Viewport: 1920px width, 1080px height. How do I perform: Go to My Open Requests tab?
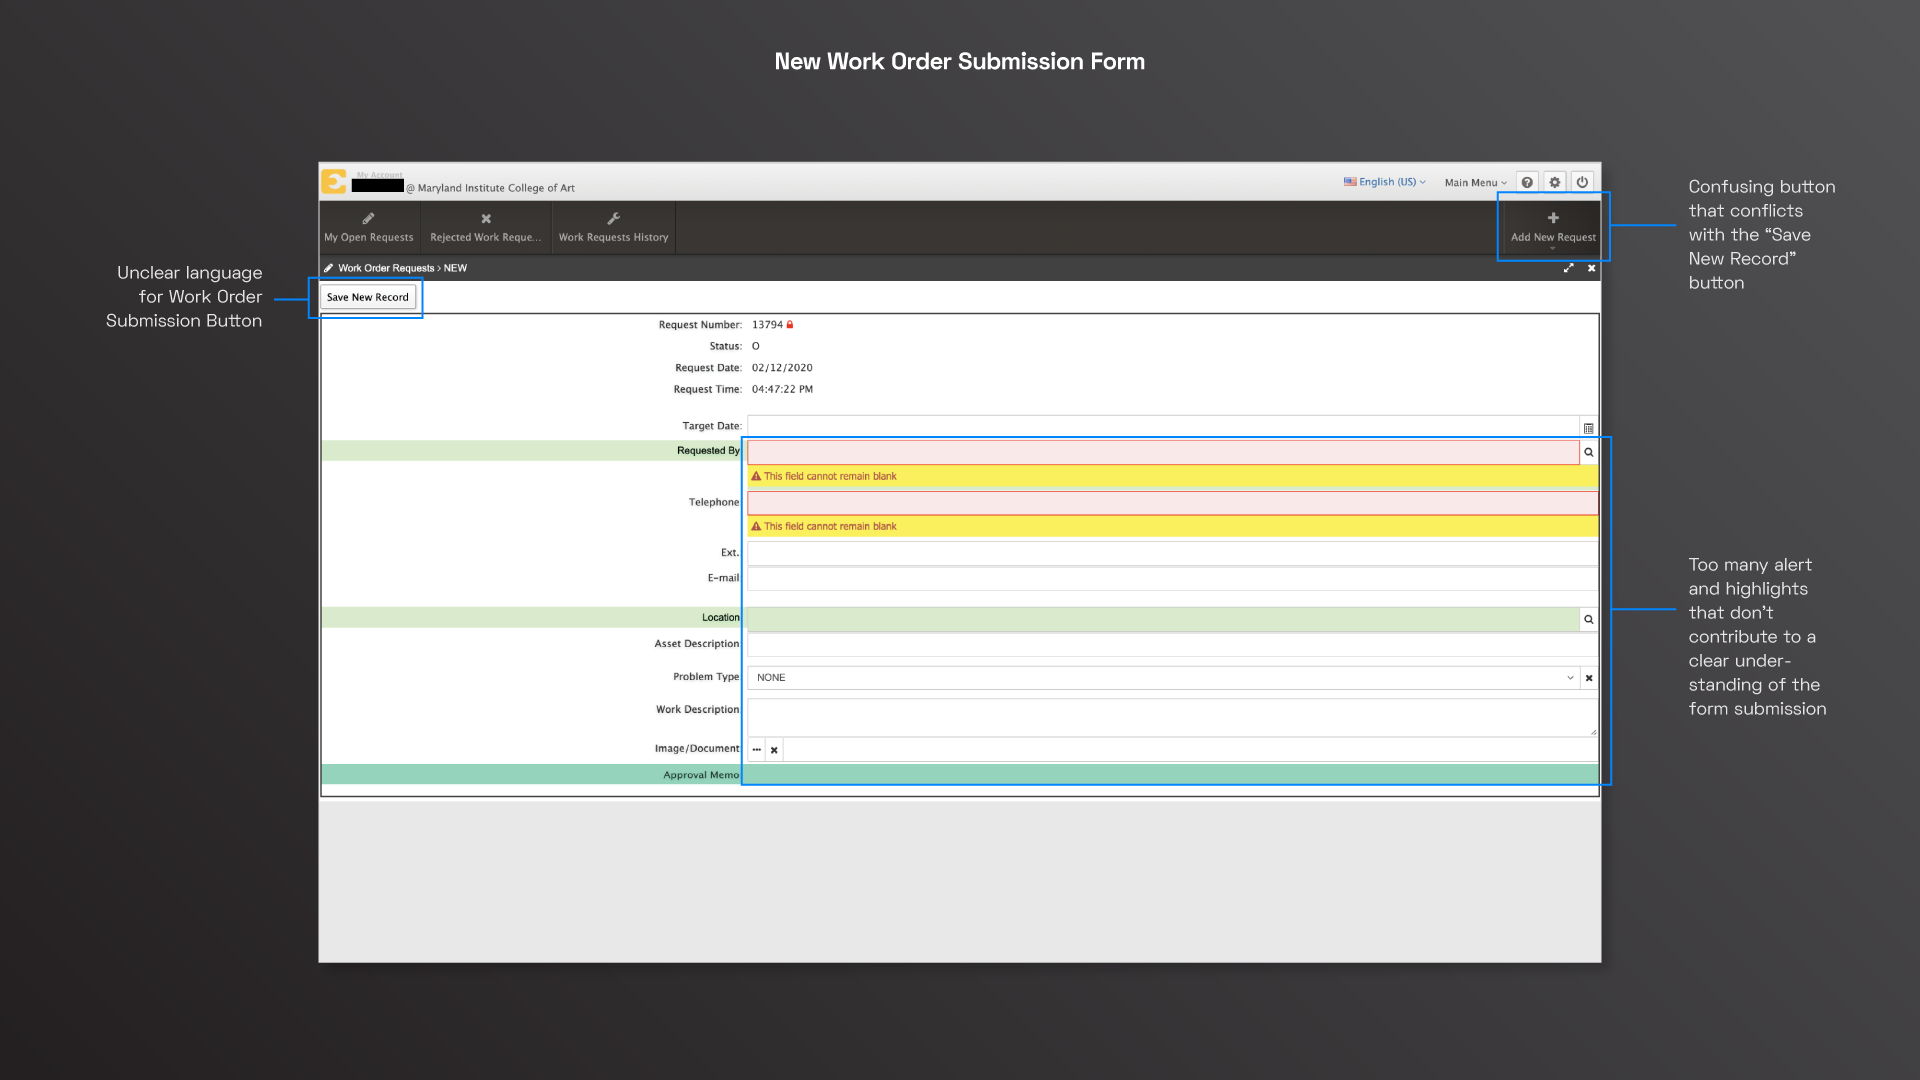[369, 227]
